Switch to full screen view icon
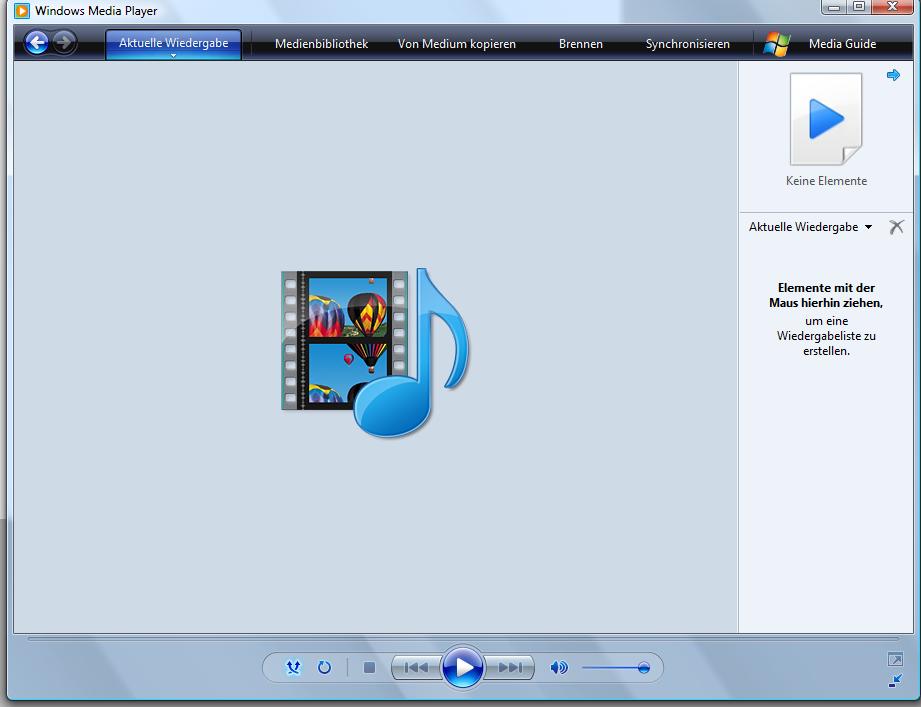921x707 pixels. click(x=895, y=659)
